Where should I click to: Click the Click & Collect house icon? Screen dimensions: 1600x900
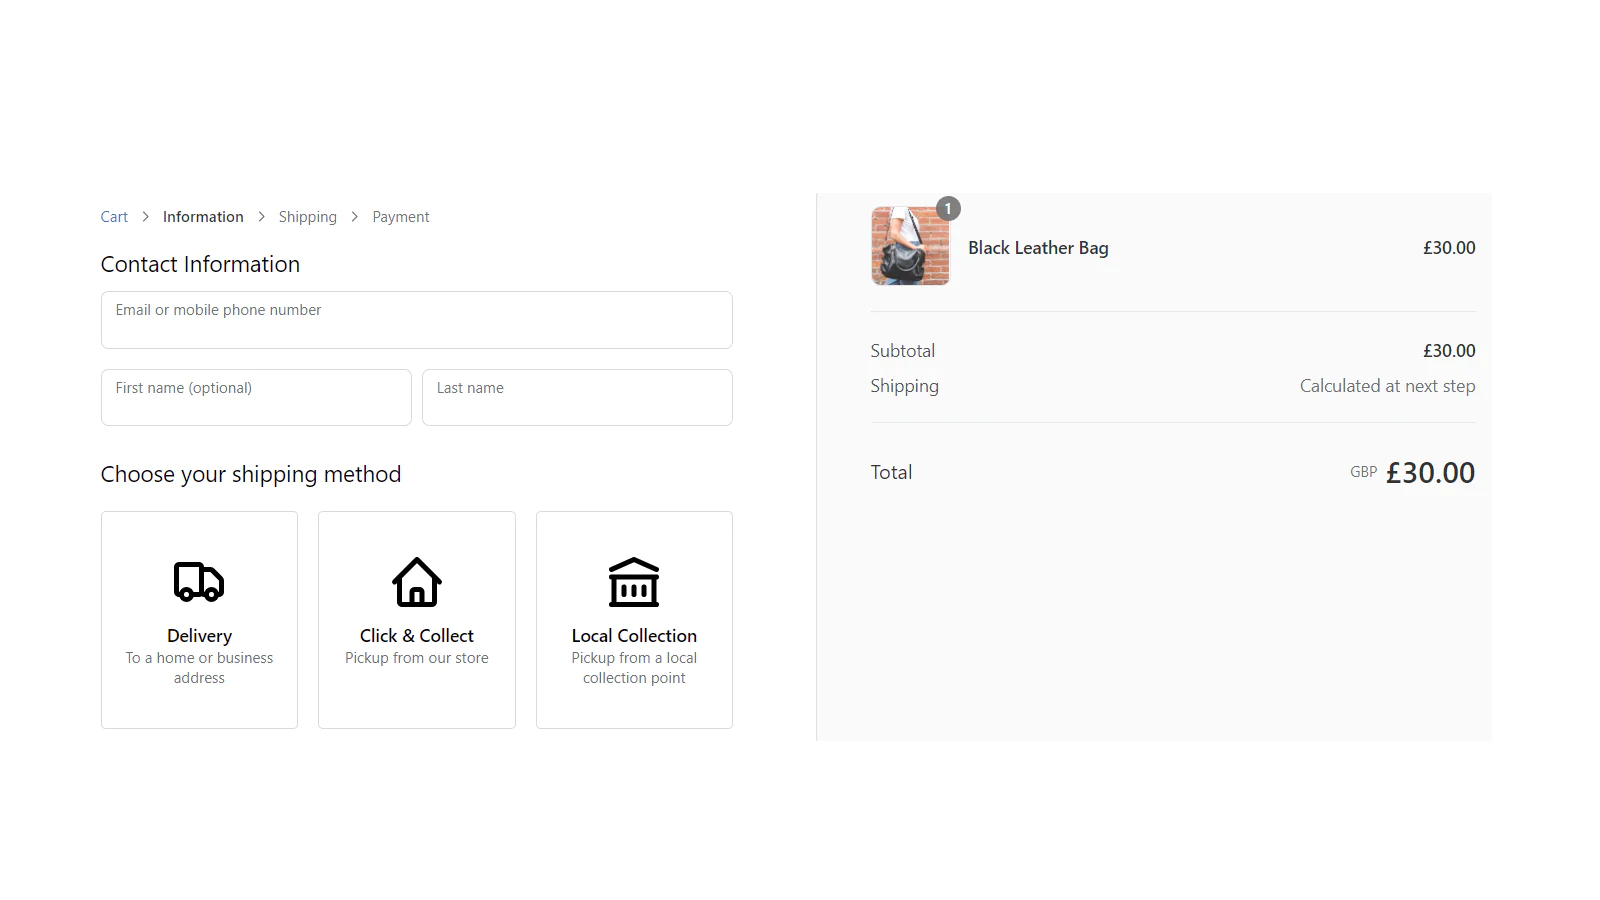coord(417,582)
